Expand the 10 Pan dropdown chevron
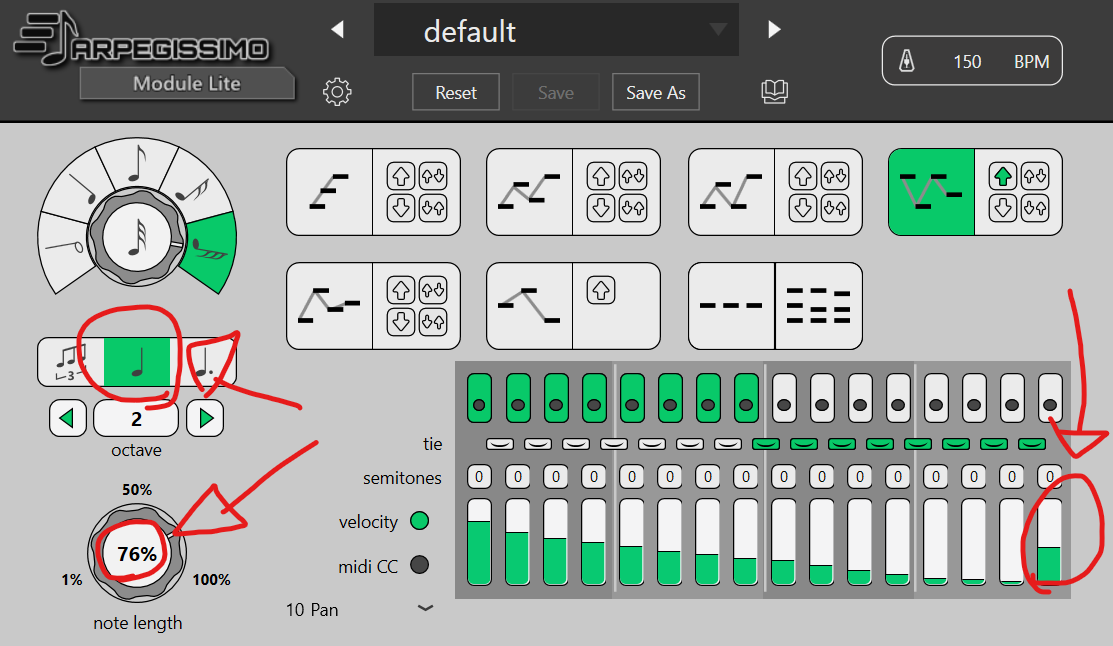1113x646 pixels. coord(425,608)
